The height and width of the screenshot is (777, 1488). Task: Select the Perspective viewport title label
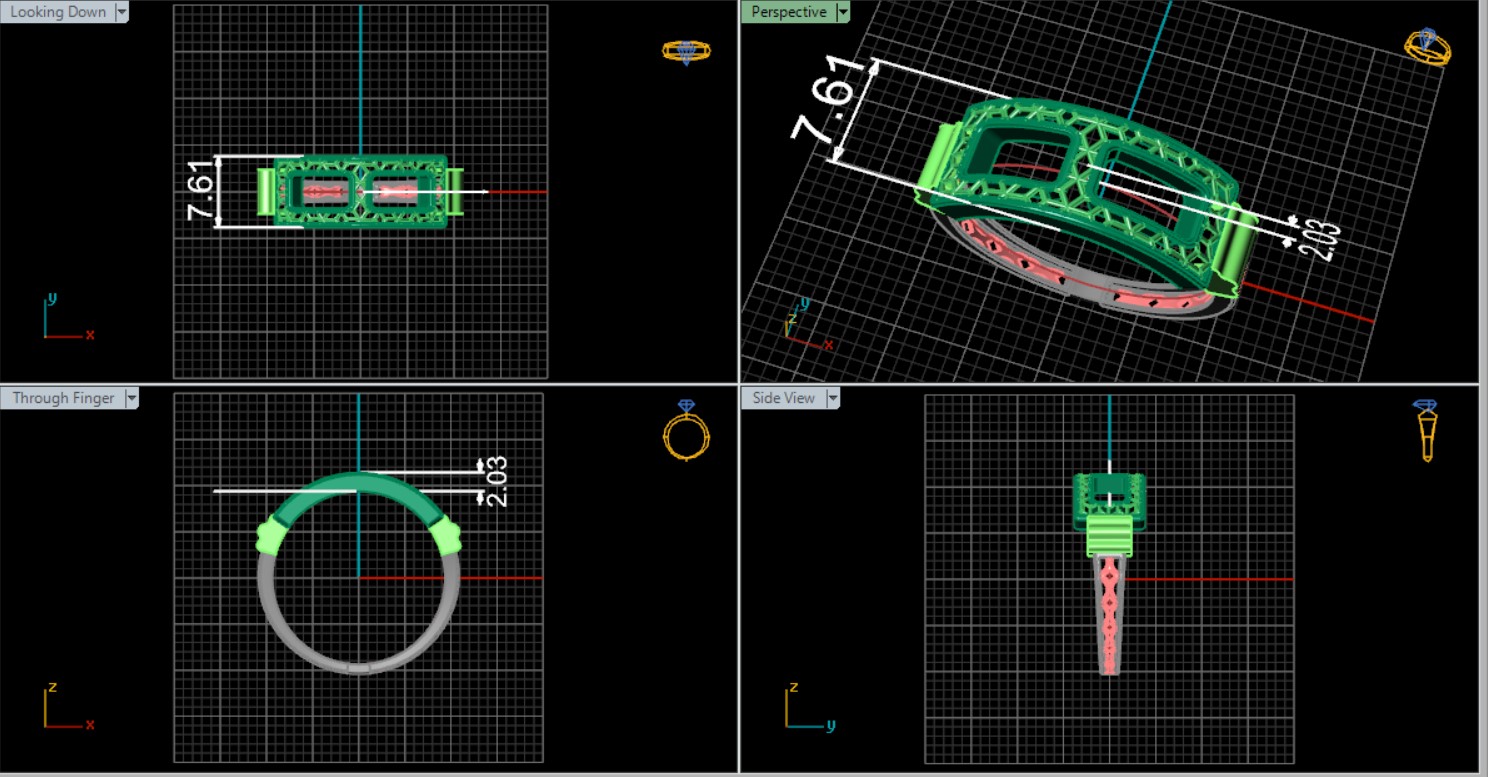coord(788,12)
